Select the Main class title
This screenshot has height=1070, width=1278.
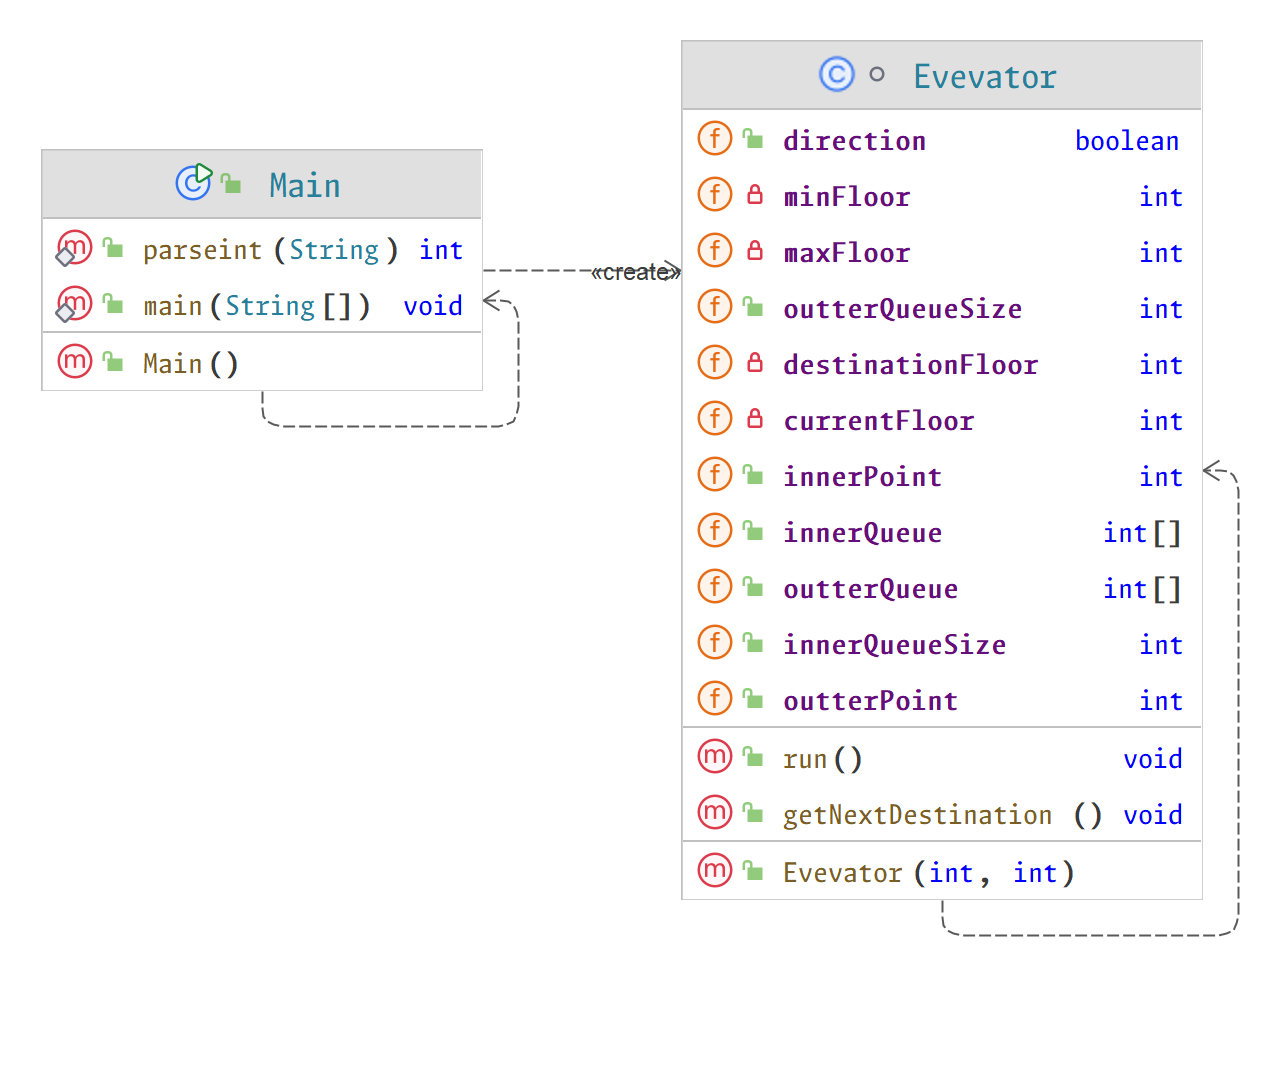[x=305, y=186]
